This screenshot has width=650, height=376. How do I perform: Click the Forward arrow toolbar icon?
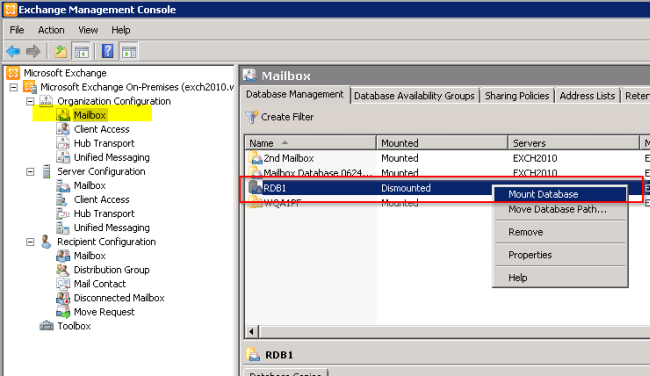pyautogui.click(x=33, y=51)
